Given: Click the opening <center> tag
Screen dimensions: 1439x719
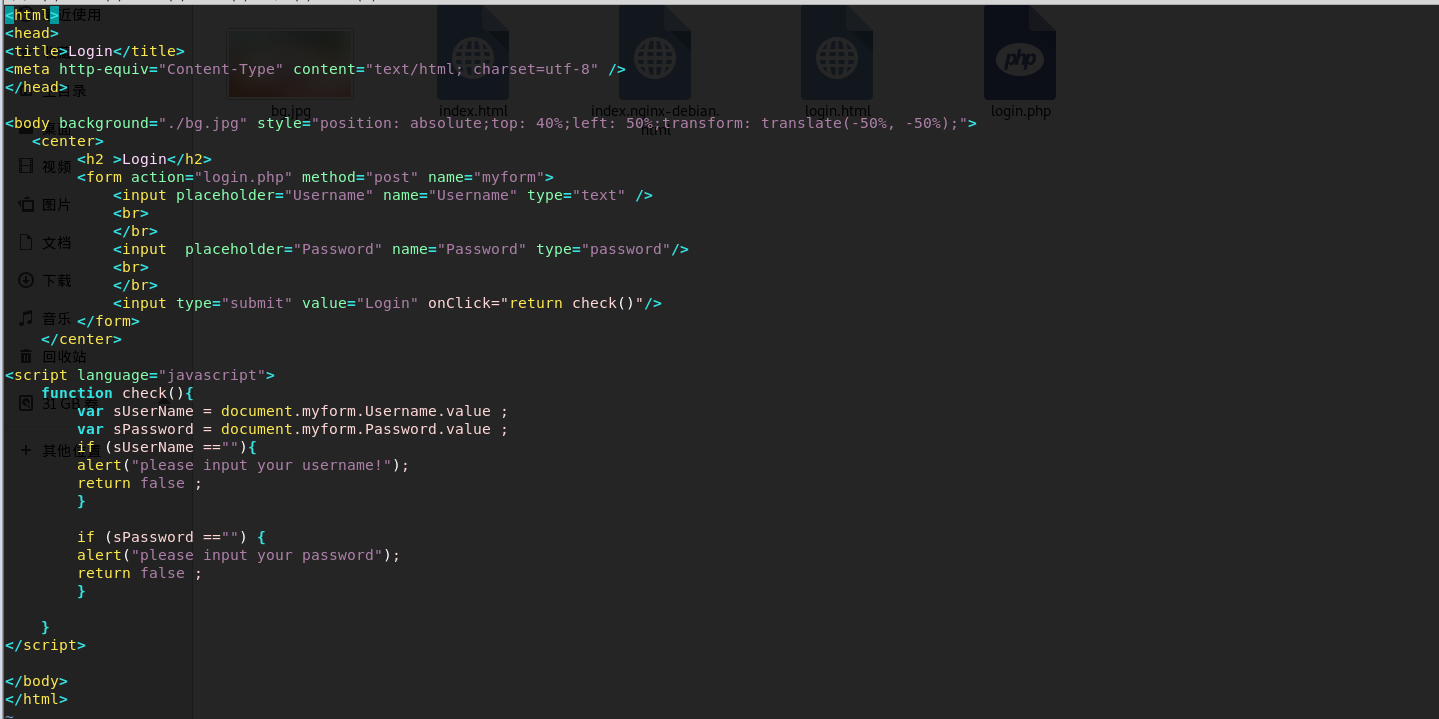Looking at the screenshot, I should click(68, 141).
